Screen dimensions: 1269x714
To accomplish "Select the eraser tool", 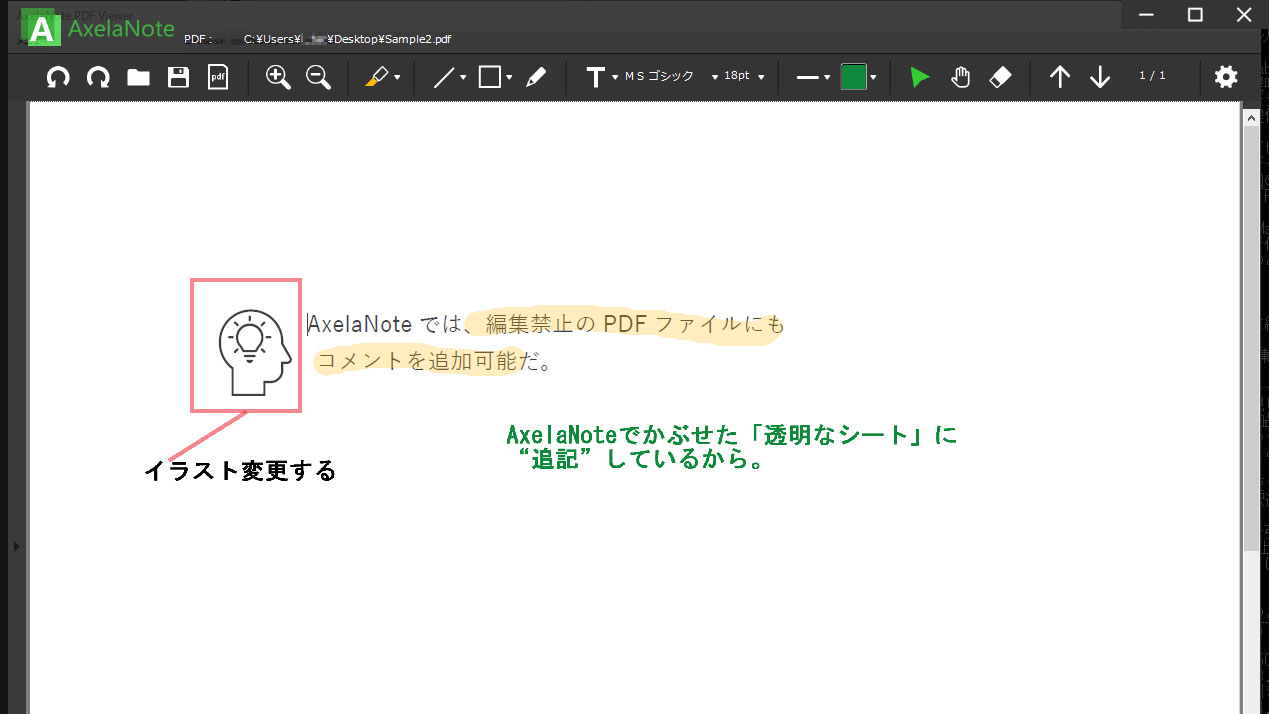I will 1000,77.
